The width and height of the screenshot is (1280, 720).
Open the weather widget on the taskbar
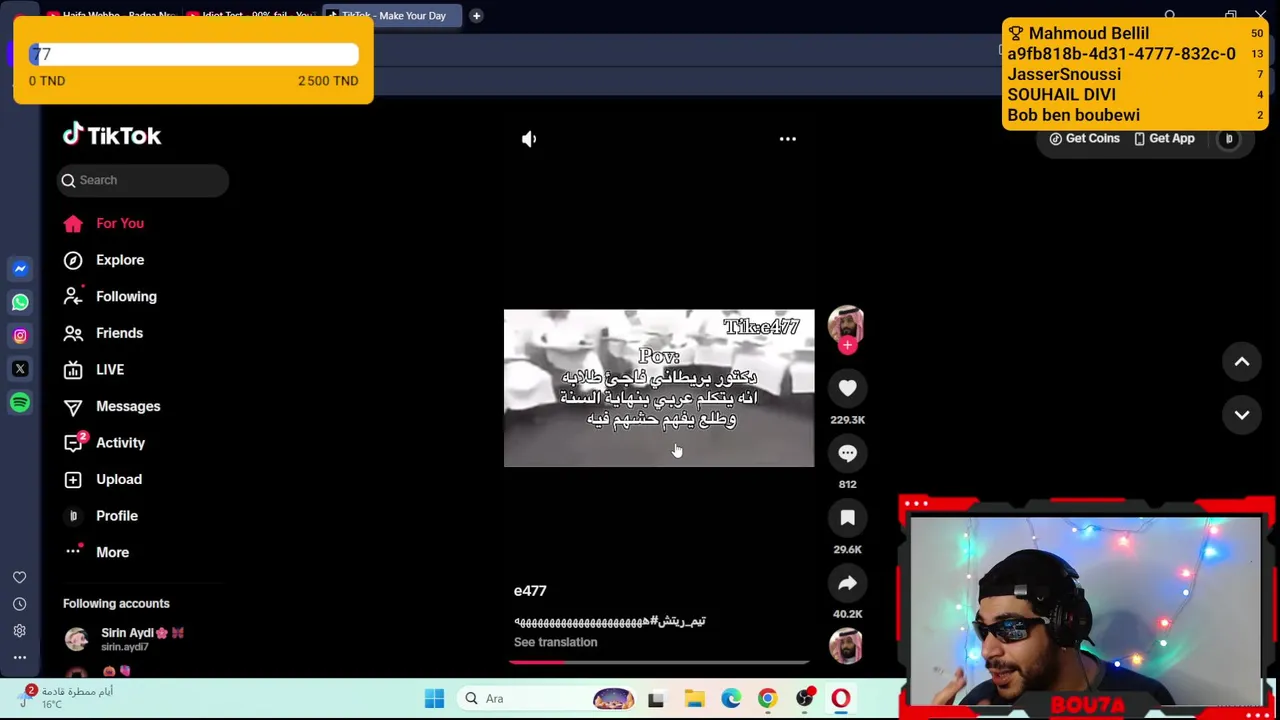pyautogui.click(x=66, y=697)
